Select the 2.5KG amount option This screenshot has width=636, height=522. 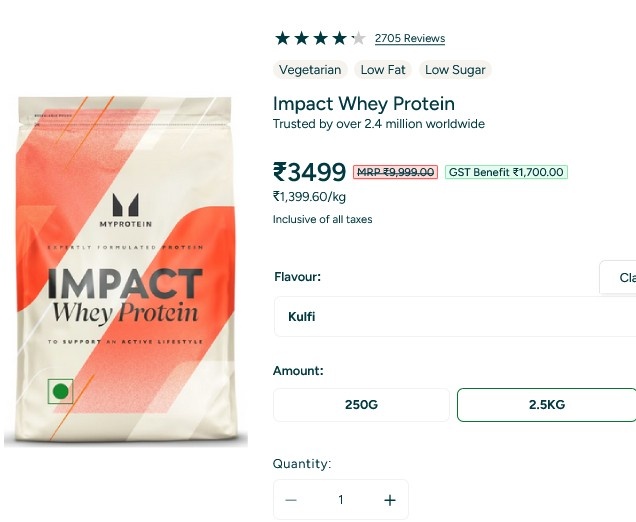(546, 405)
